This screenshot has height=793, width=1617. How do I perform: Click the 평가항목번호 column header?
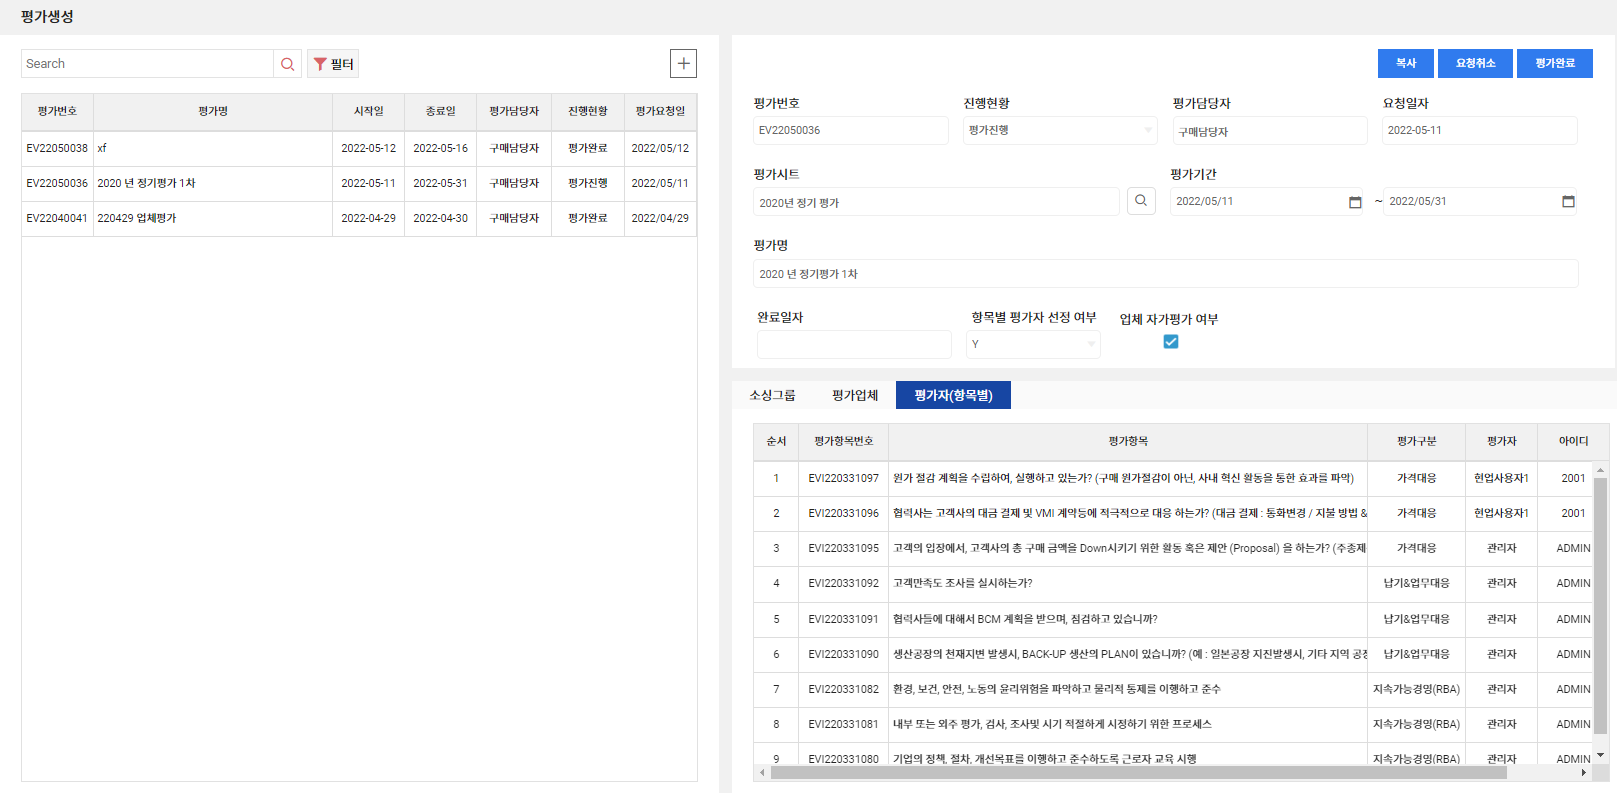843,441
